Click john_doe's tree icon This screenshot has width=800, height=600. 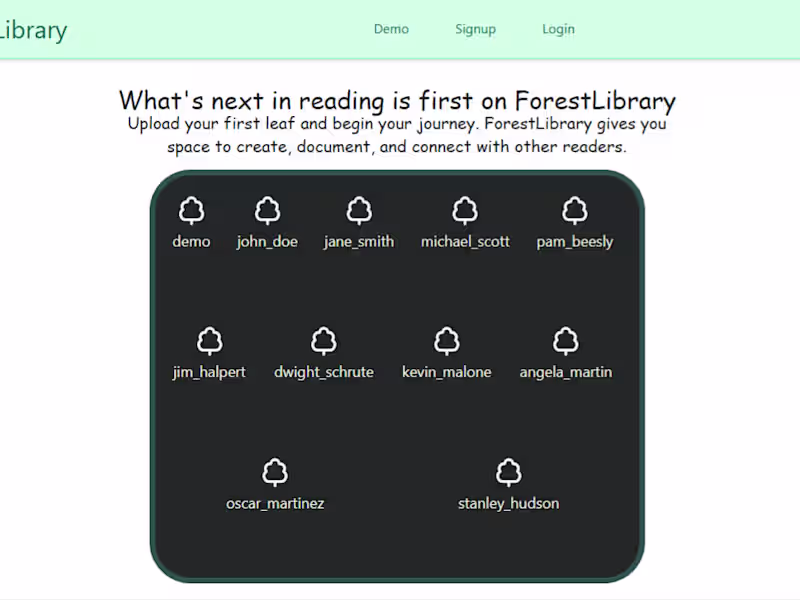point(267,211)
